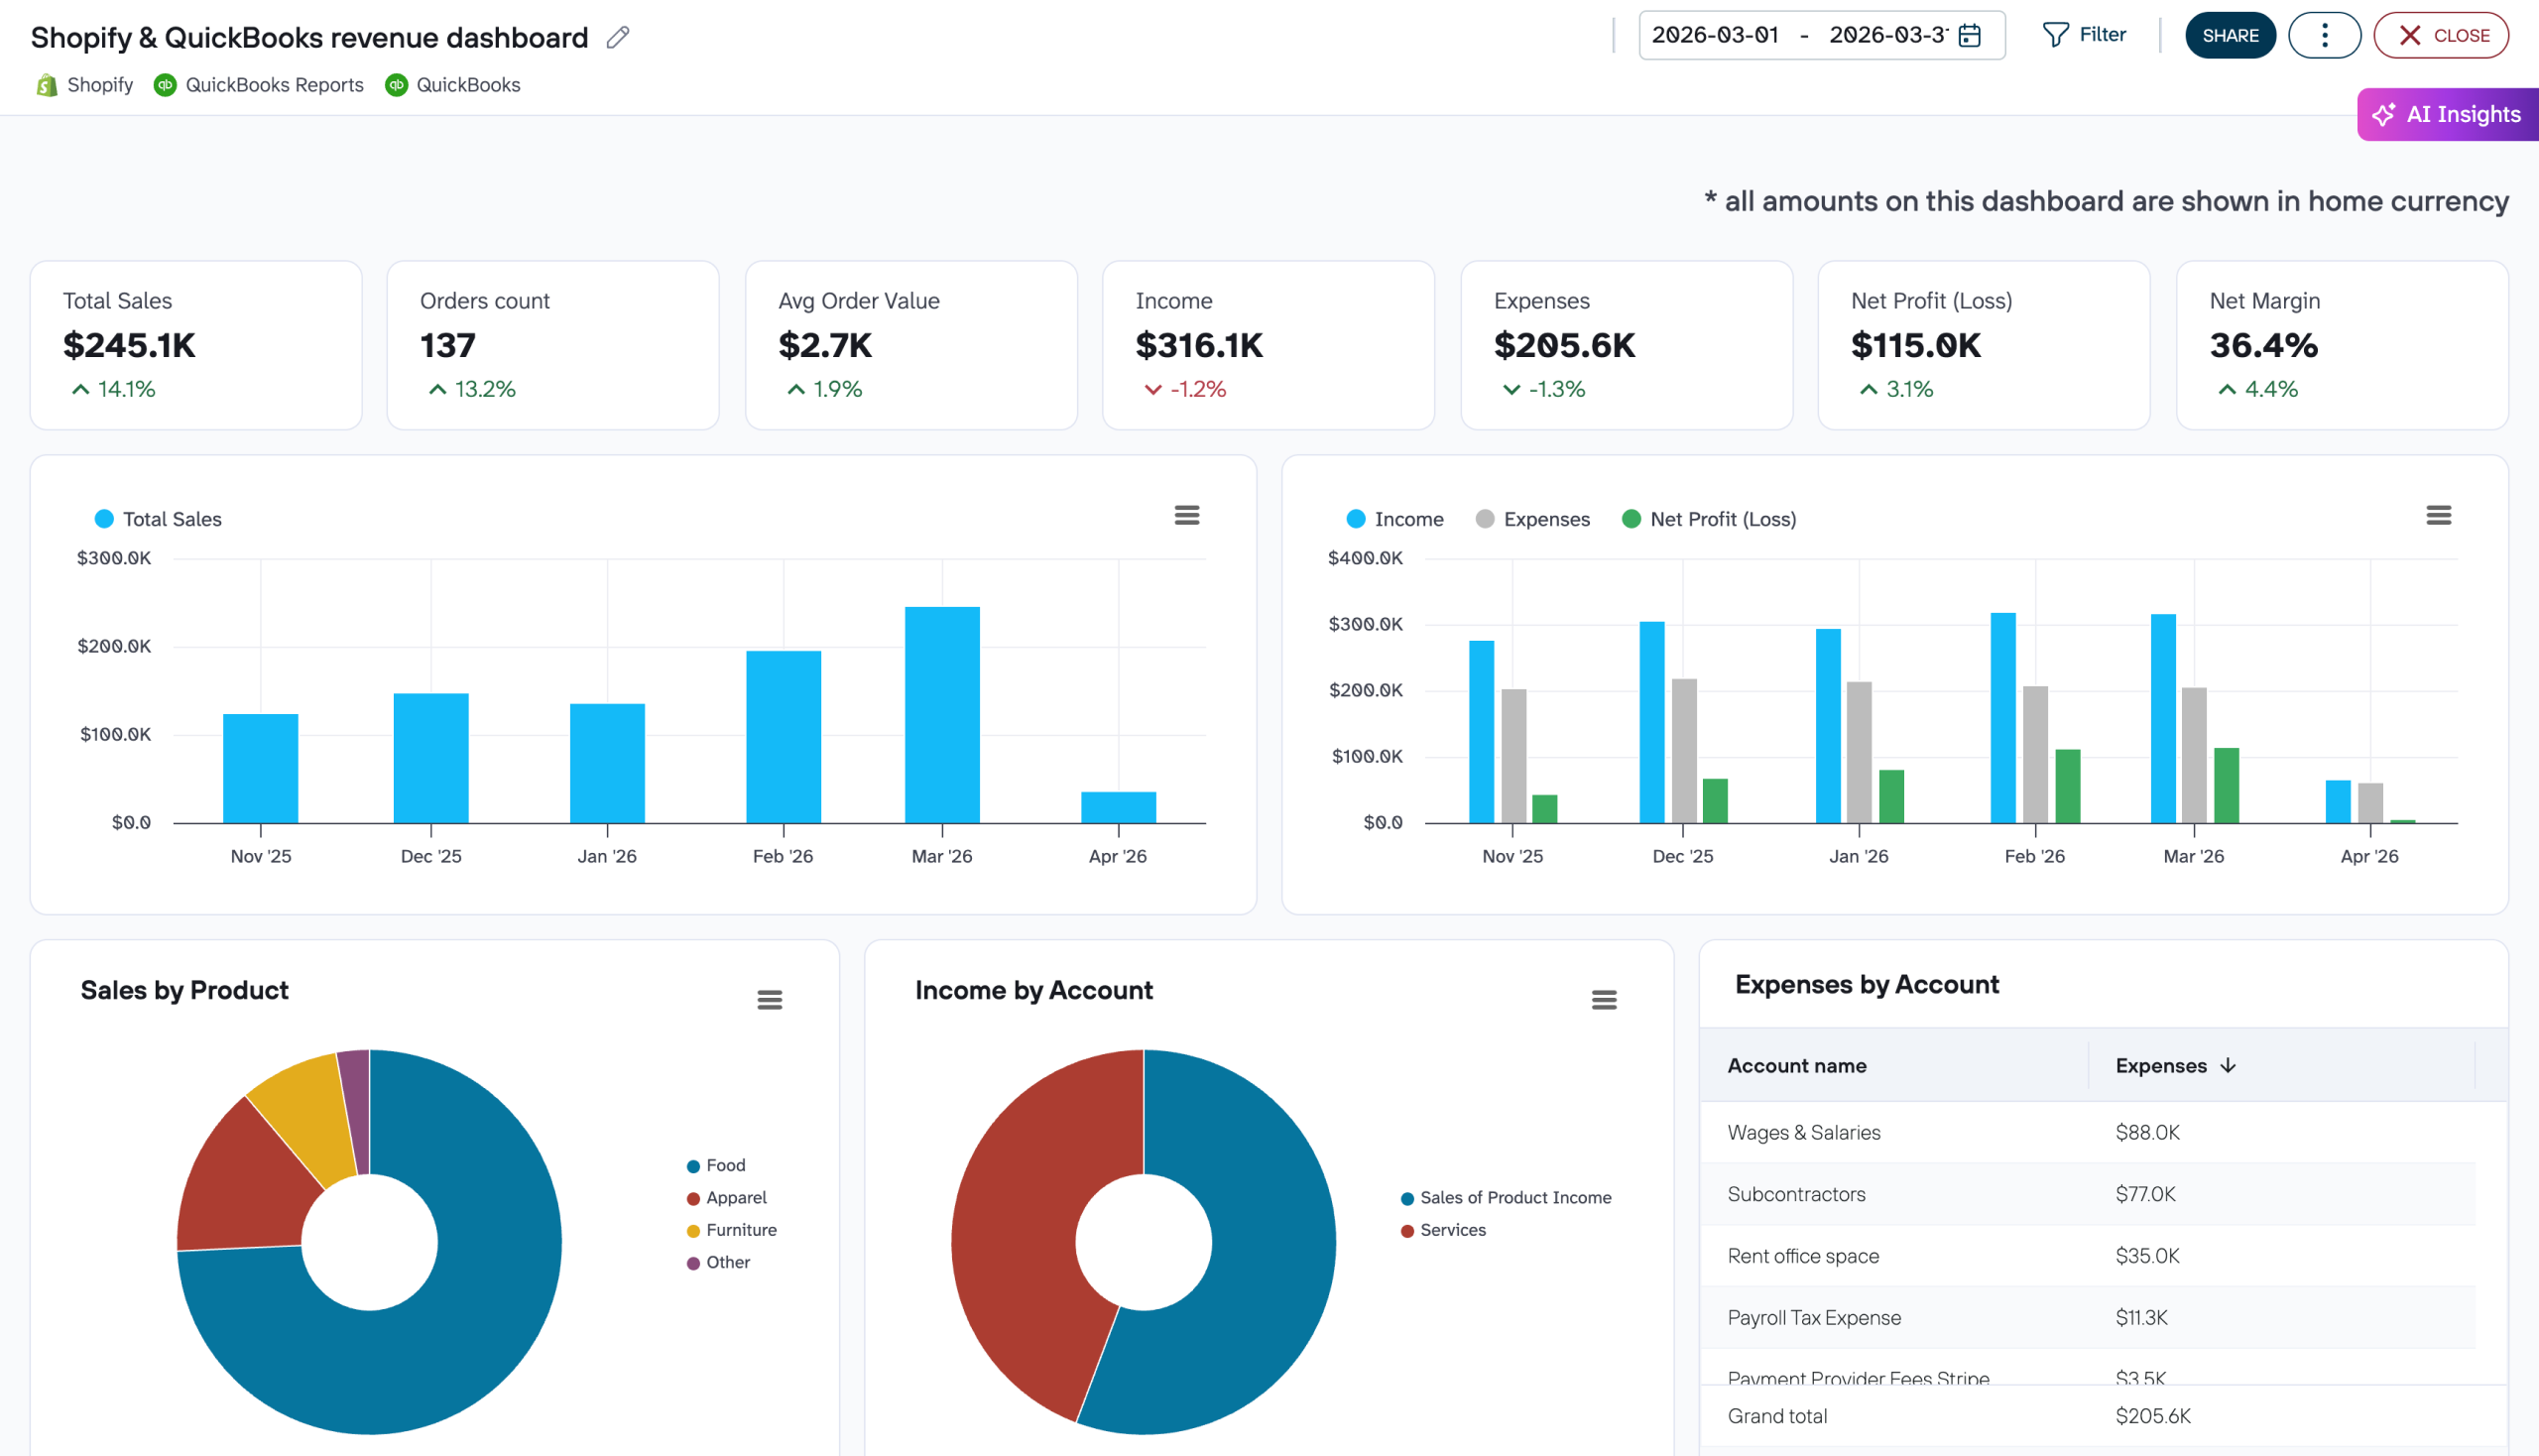Open the Income by Account chart menu

pos(1604,998)
